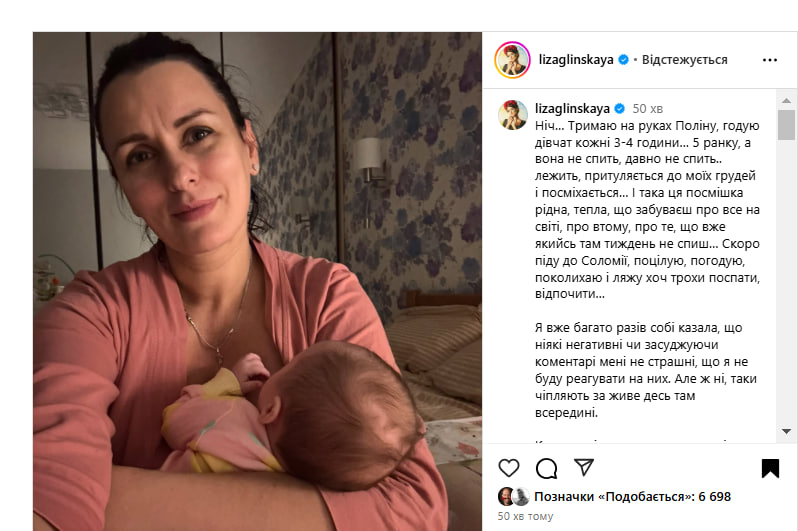Image resolution: width=798 pixels, height=531 pixels.
Task: Like the post with the heart icon
Action: tap(508, 468)
